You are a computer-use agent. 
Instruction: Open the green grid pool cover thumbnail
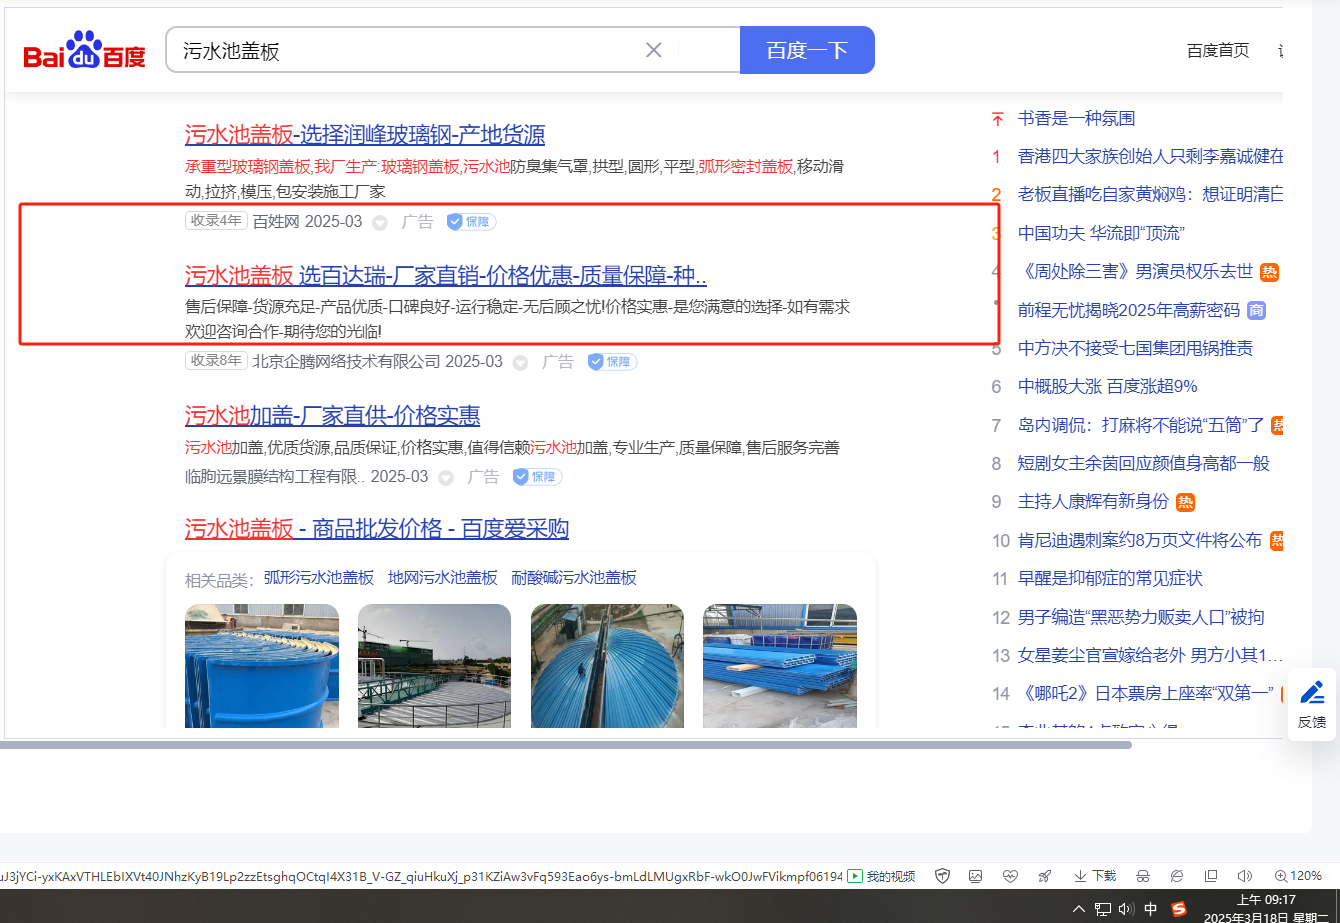pyautogui.click(x=434, y=666)
